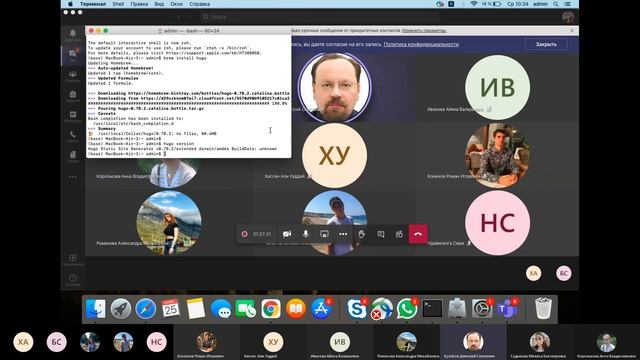Click the battery status in the menu bar
640x360 pixels.
(x=491, y=4)
